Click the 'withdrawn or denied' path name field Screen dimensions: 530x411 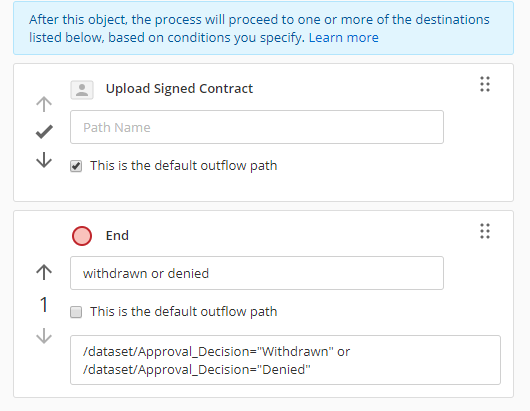tap(257, 273)
